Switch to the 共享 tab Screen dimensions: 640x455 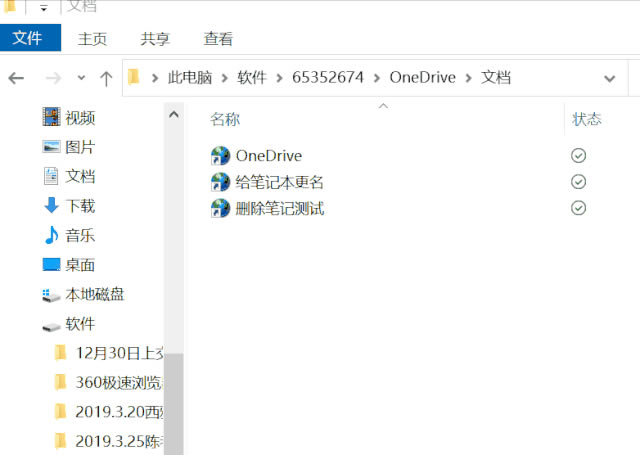click(155, 39)
